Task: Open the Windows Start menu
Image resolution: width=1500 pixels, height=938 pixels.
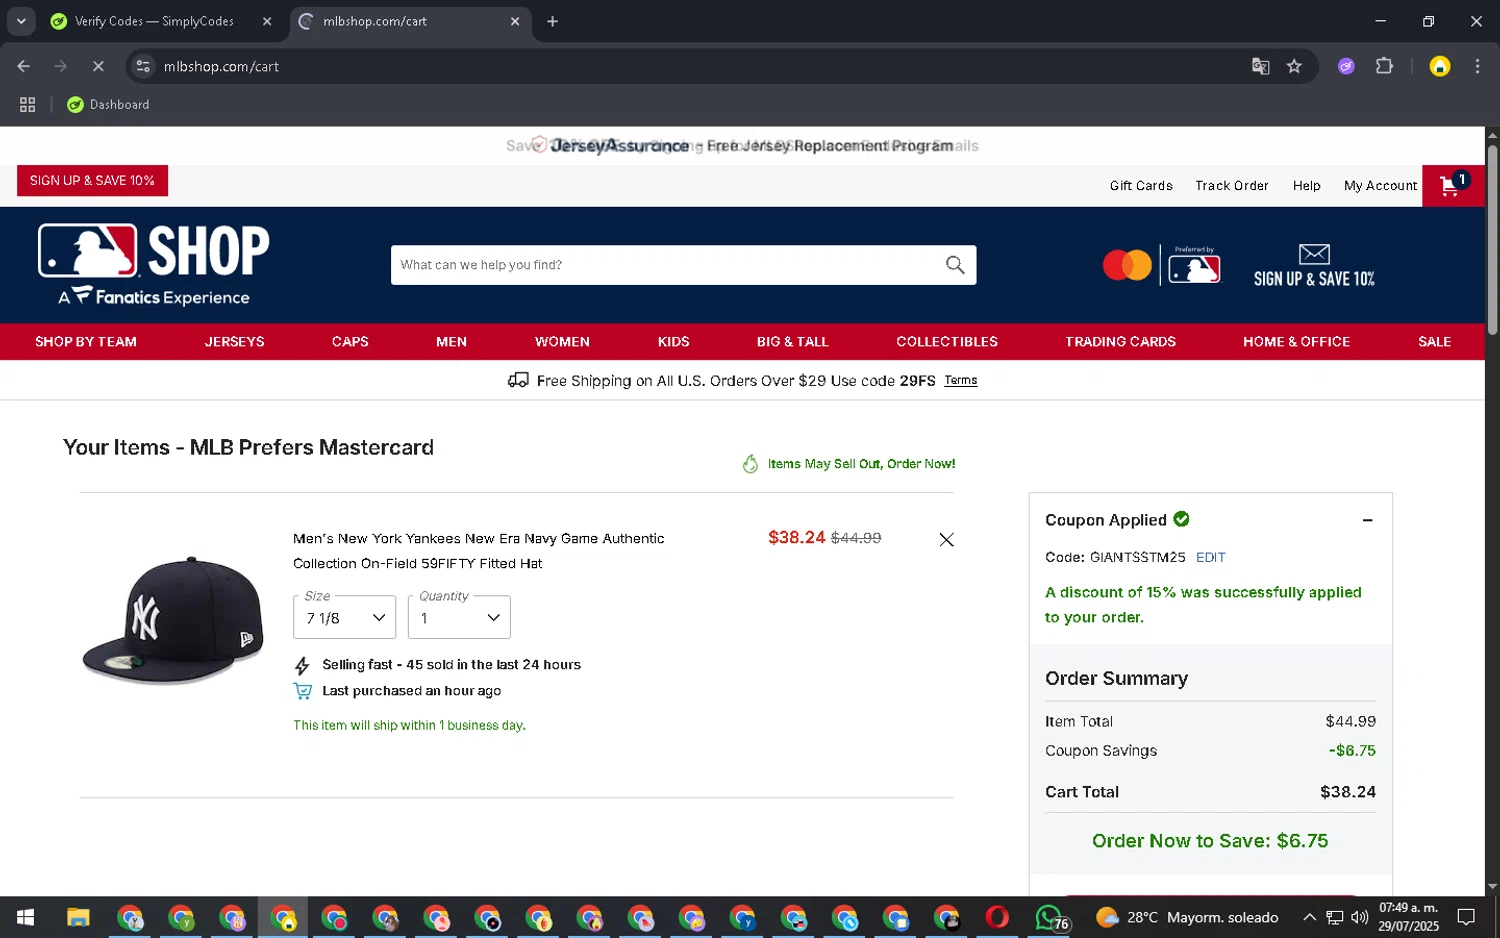Action: coord(26,917)
